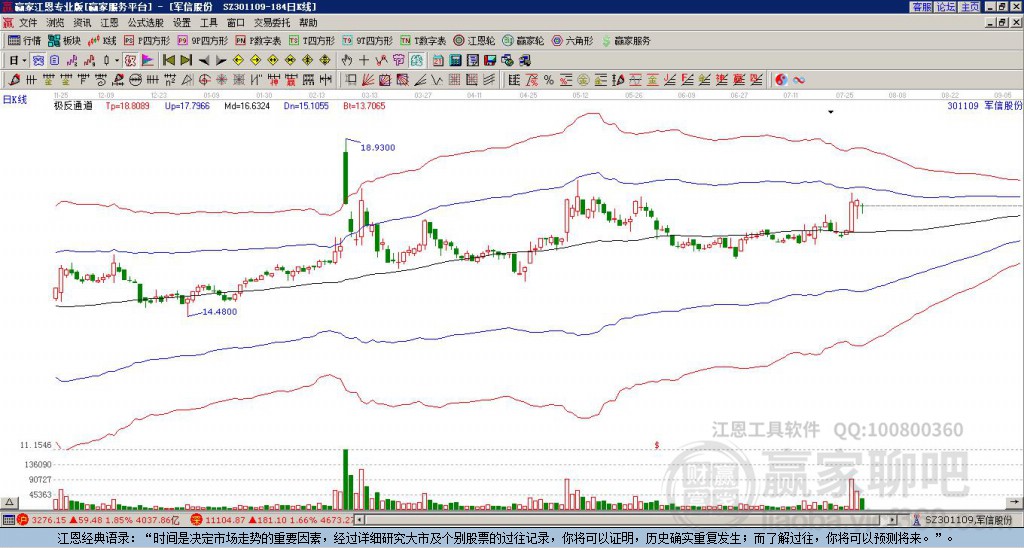The image size is (1024, 548).
Task: Open the 赢家轮 tool
Action: click(x=523, y=40)
